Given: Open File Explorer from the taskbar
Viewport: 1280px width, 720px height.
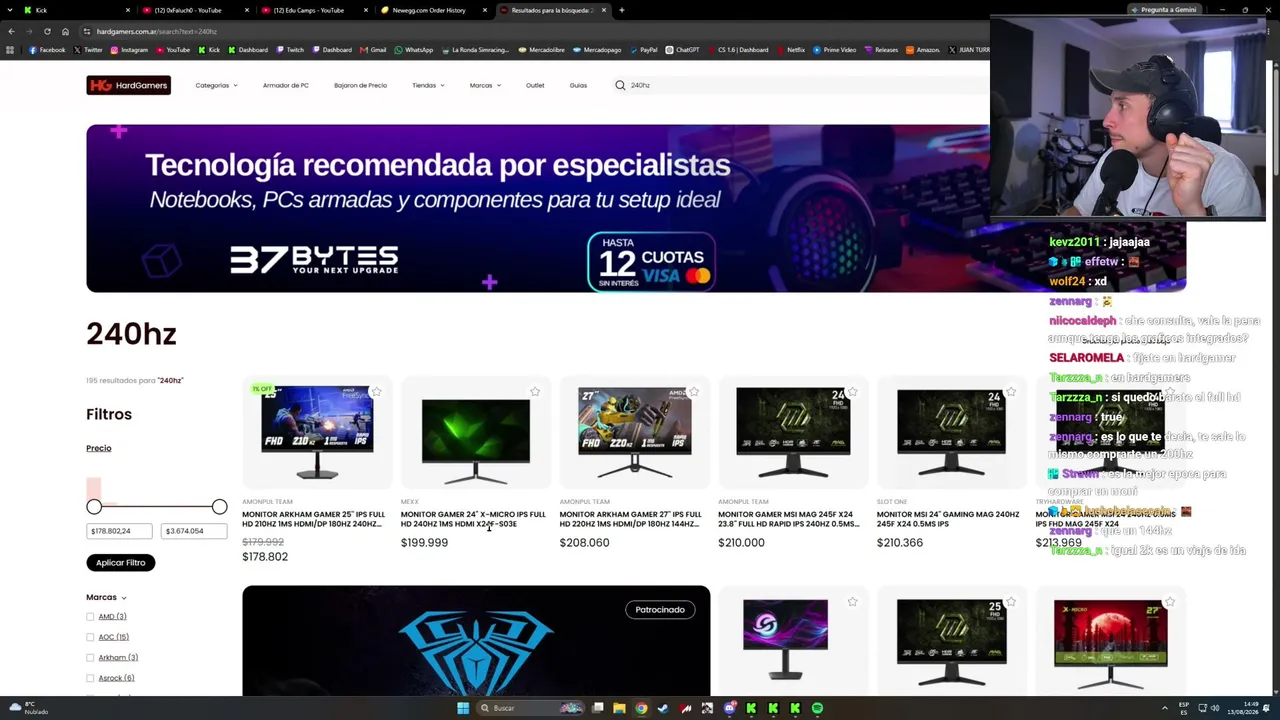Looking at the screenshot, I should (x=619, y=708).
